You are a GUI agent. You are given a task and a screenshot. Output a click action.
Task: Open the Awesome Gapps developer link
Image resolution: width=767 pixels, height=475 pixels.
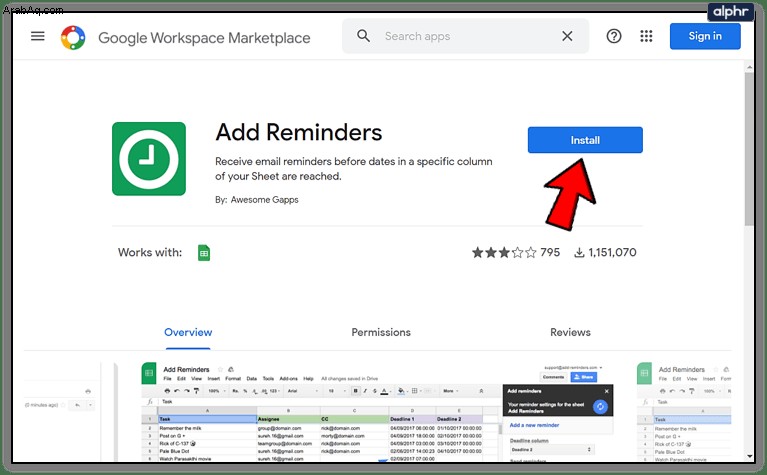[x=265, y=200]
